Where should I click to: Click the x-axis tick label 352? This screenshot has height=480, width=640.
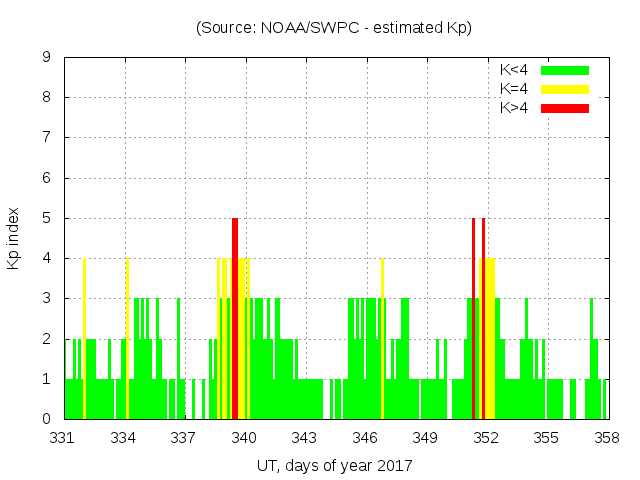pyautogui.click(x=486, y=437)
